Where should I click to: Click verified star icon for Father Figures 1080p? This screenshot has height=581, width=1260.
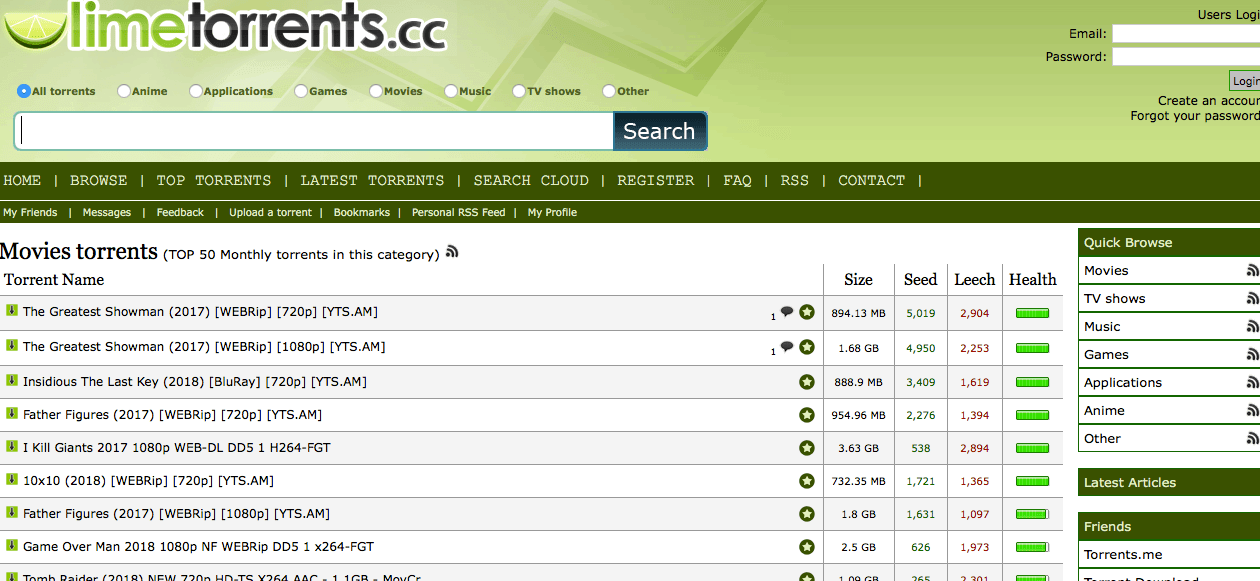pyautogui.click(x=807, y=514)
